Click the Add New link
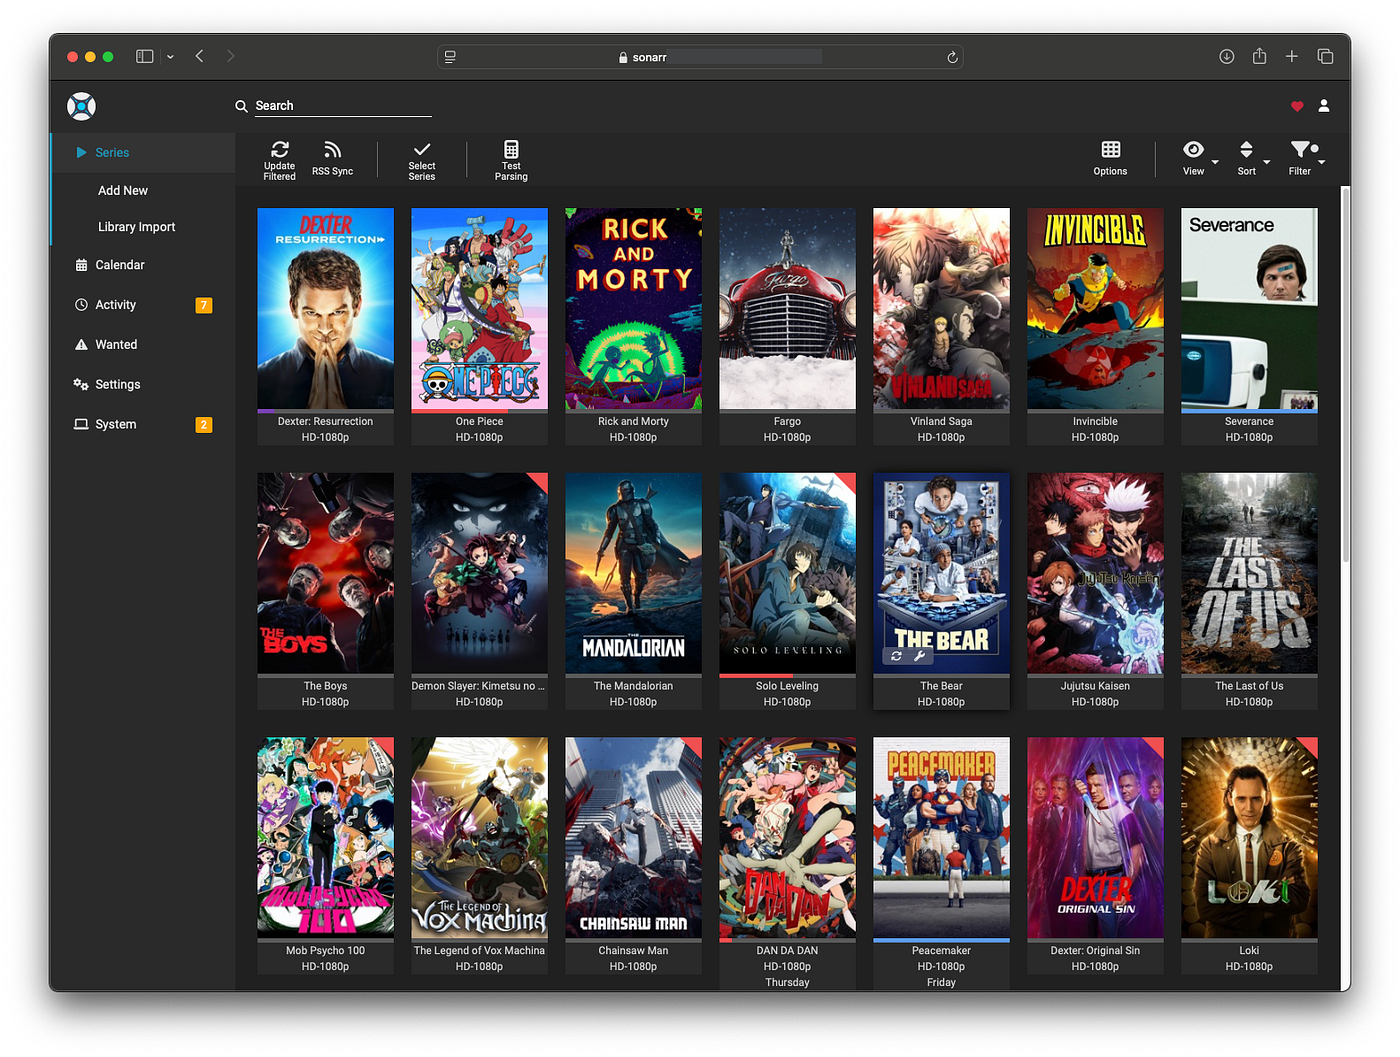1400x1057 pixels. pyautogui.click(x=123, y=191)
